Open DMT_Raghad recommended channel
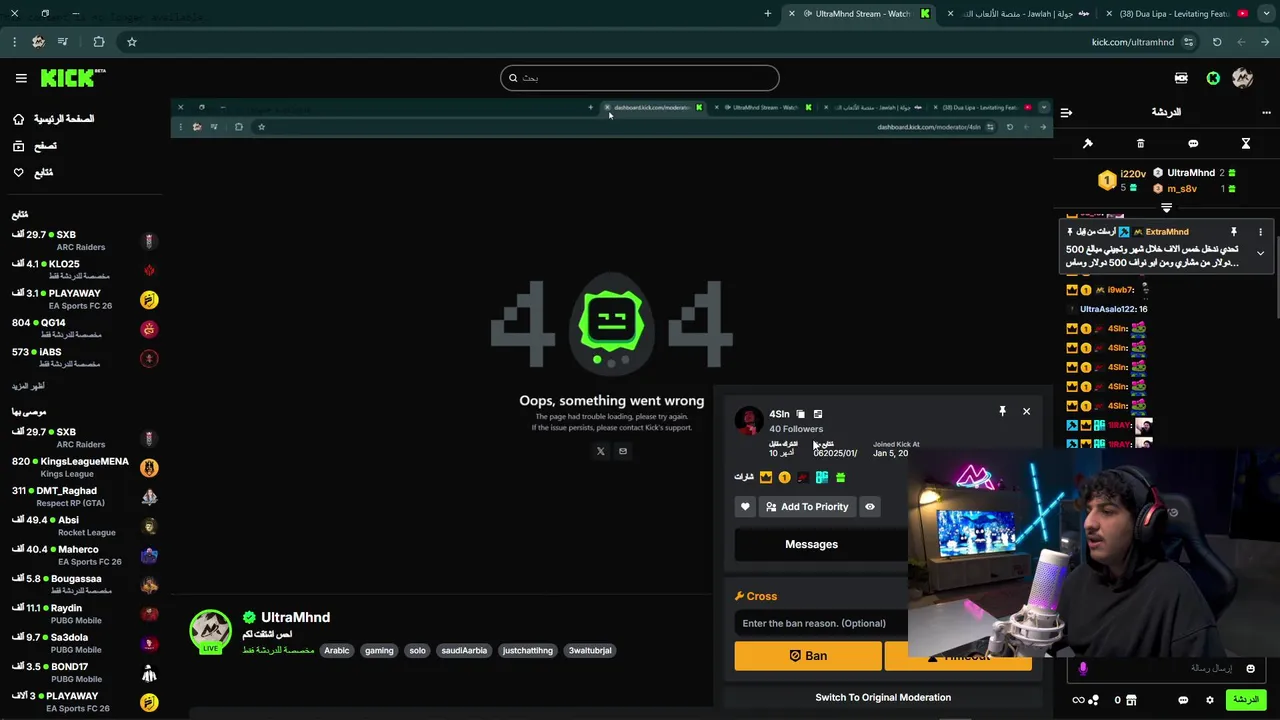Image resolution: width=1280 pixels, height=720 pixels. click(x=85, y=497)
